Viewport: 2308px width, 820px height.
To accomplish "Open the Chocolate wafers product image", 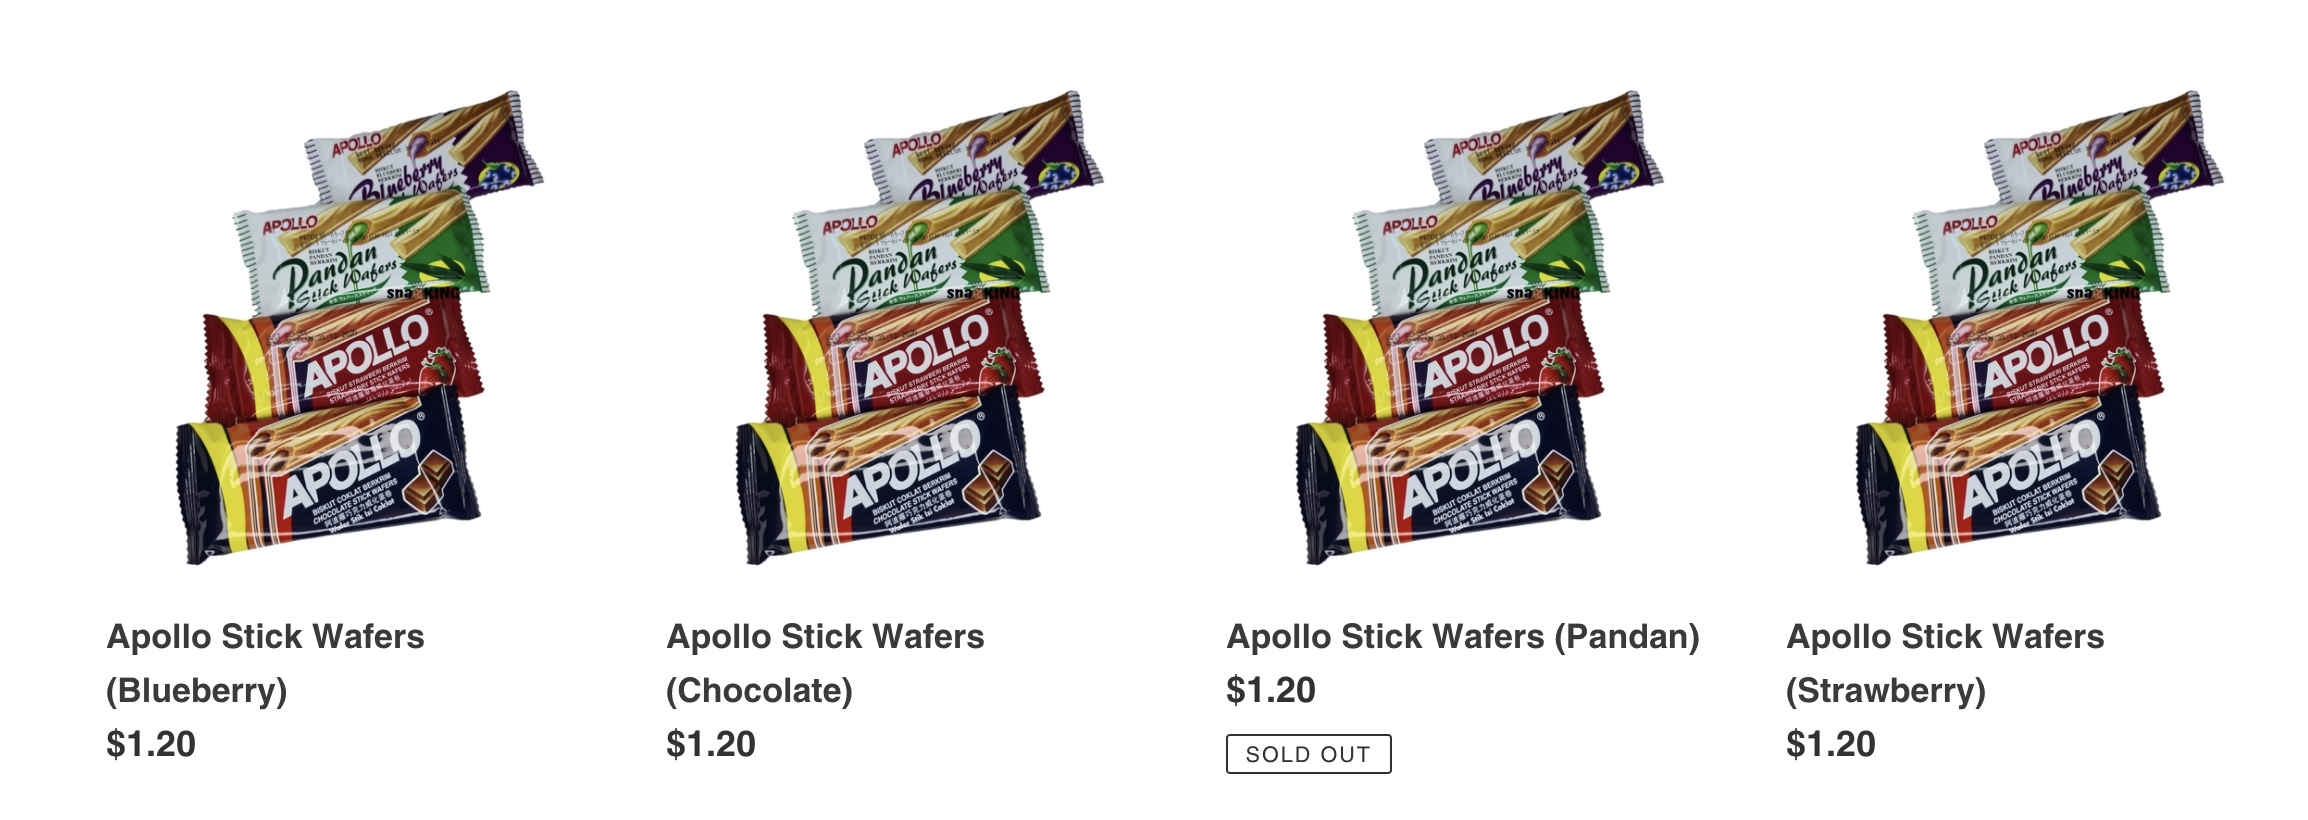I will (920, 328).
